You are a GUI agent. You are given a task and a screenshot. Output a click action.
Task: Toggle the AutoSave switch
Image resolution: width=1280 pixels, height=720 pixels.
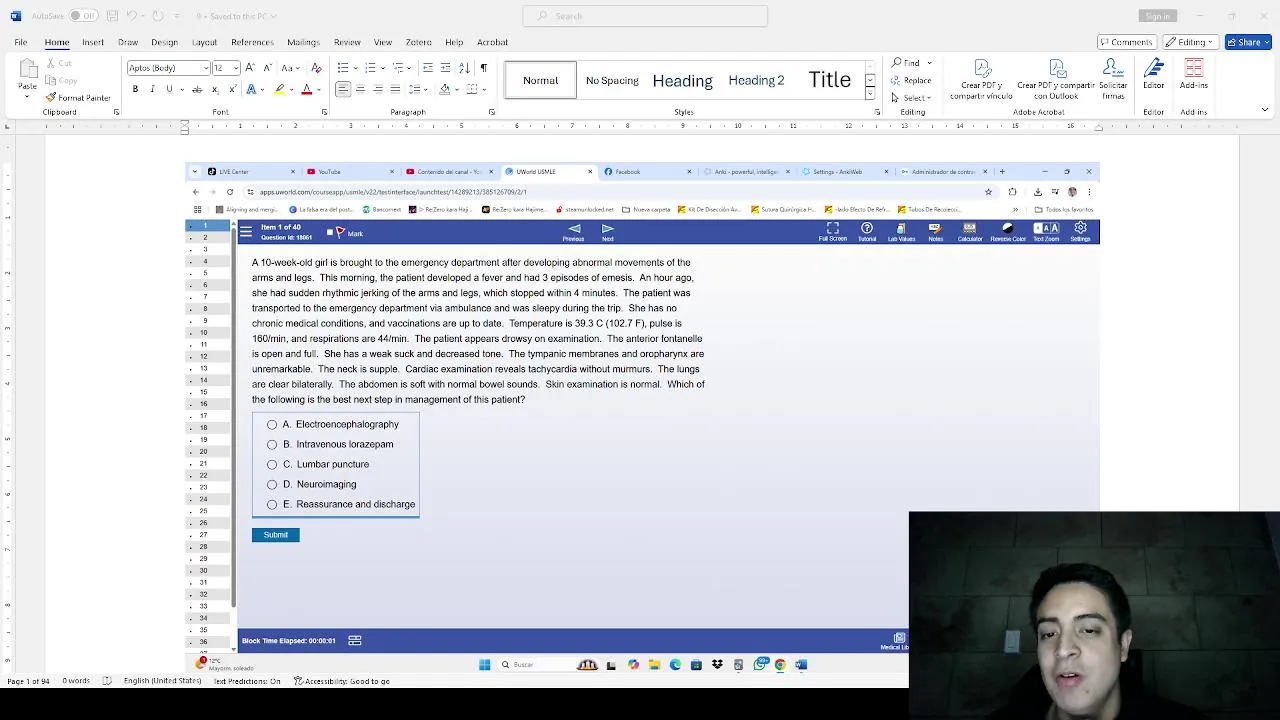[x=83, y=16]
